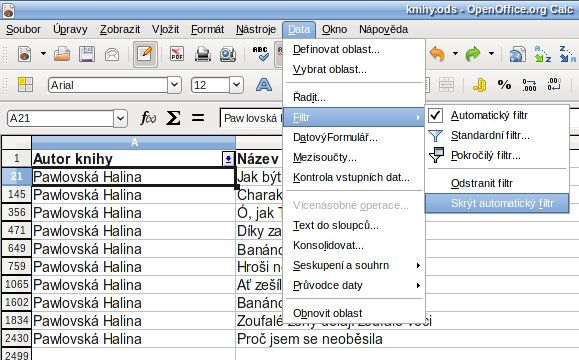Click the Sum sigma icon
The height and width of the screenshot is (360, 579).
173,118
